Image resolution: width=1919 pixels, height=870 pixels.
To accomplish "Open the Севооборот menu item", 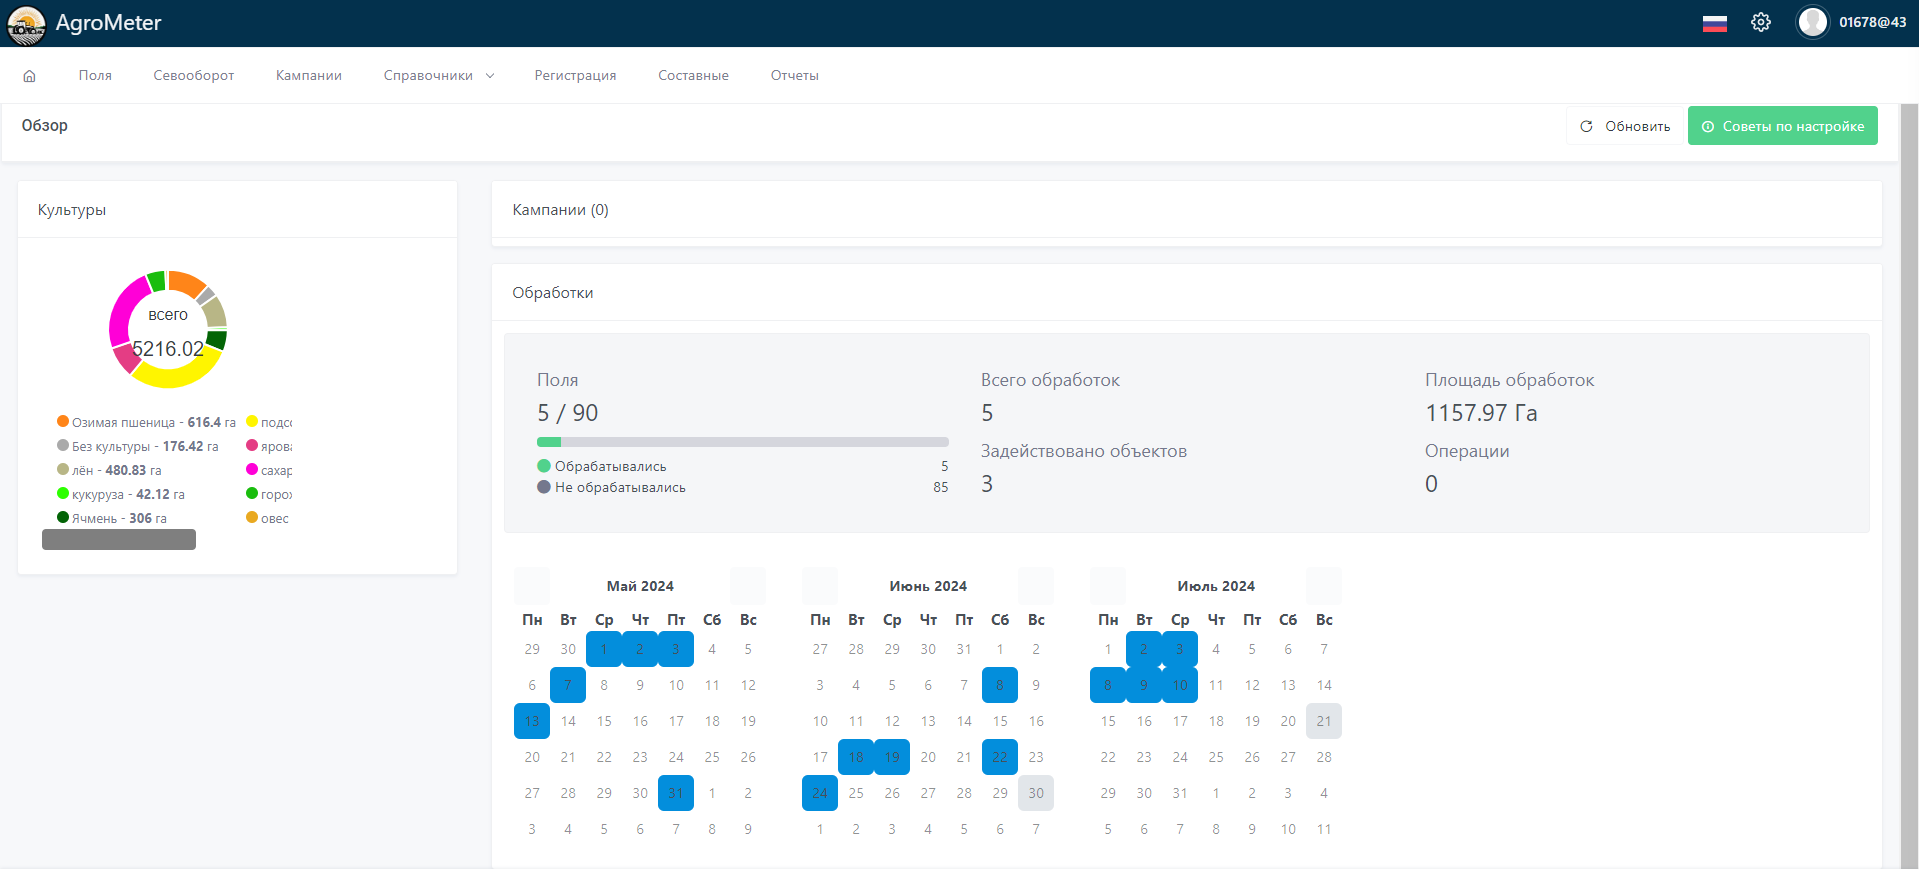I will coord(193,76).
